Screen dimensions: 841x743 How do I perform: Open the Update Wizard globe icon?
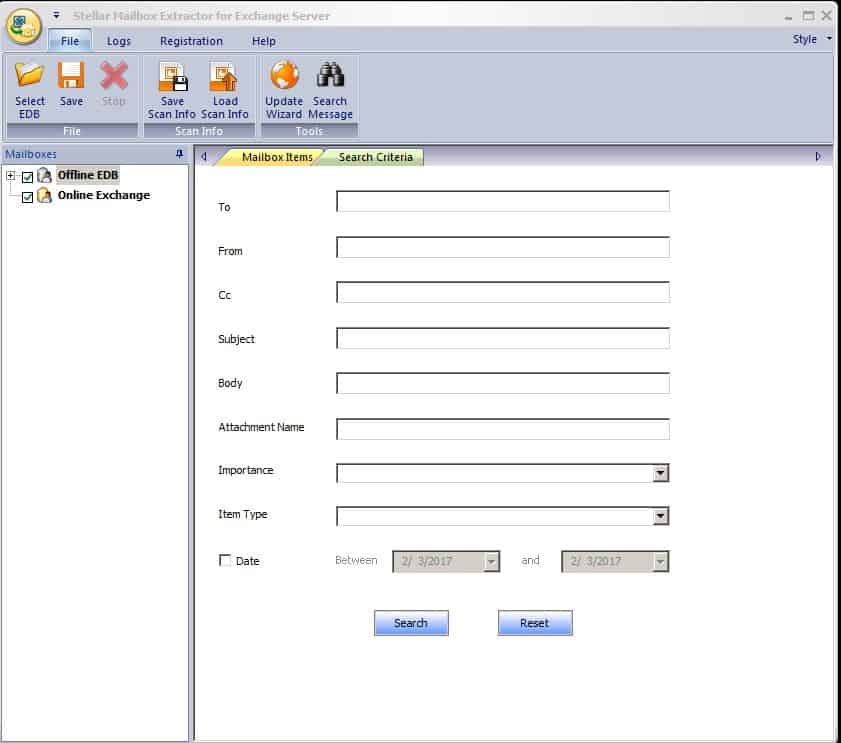(x=284, y=75)
